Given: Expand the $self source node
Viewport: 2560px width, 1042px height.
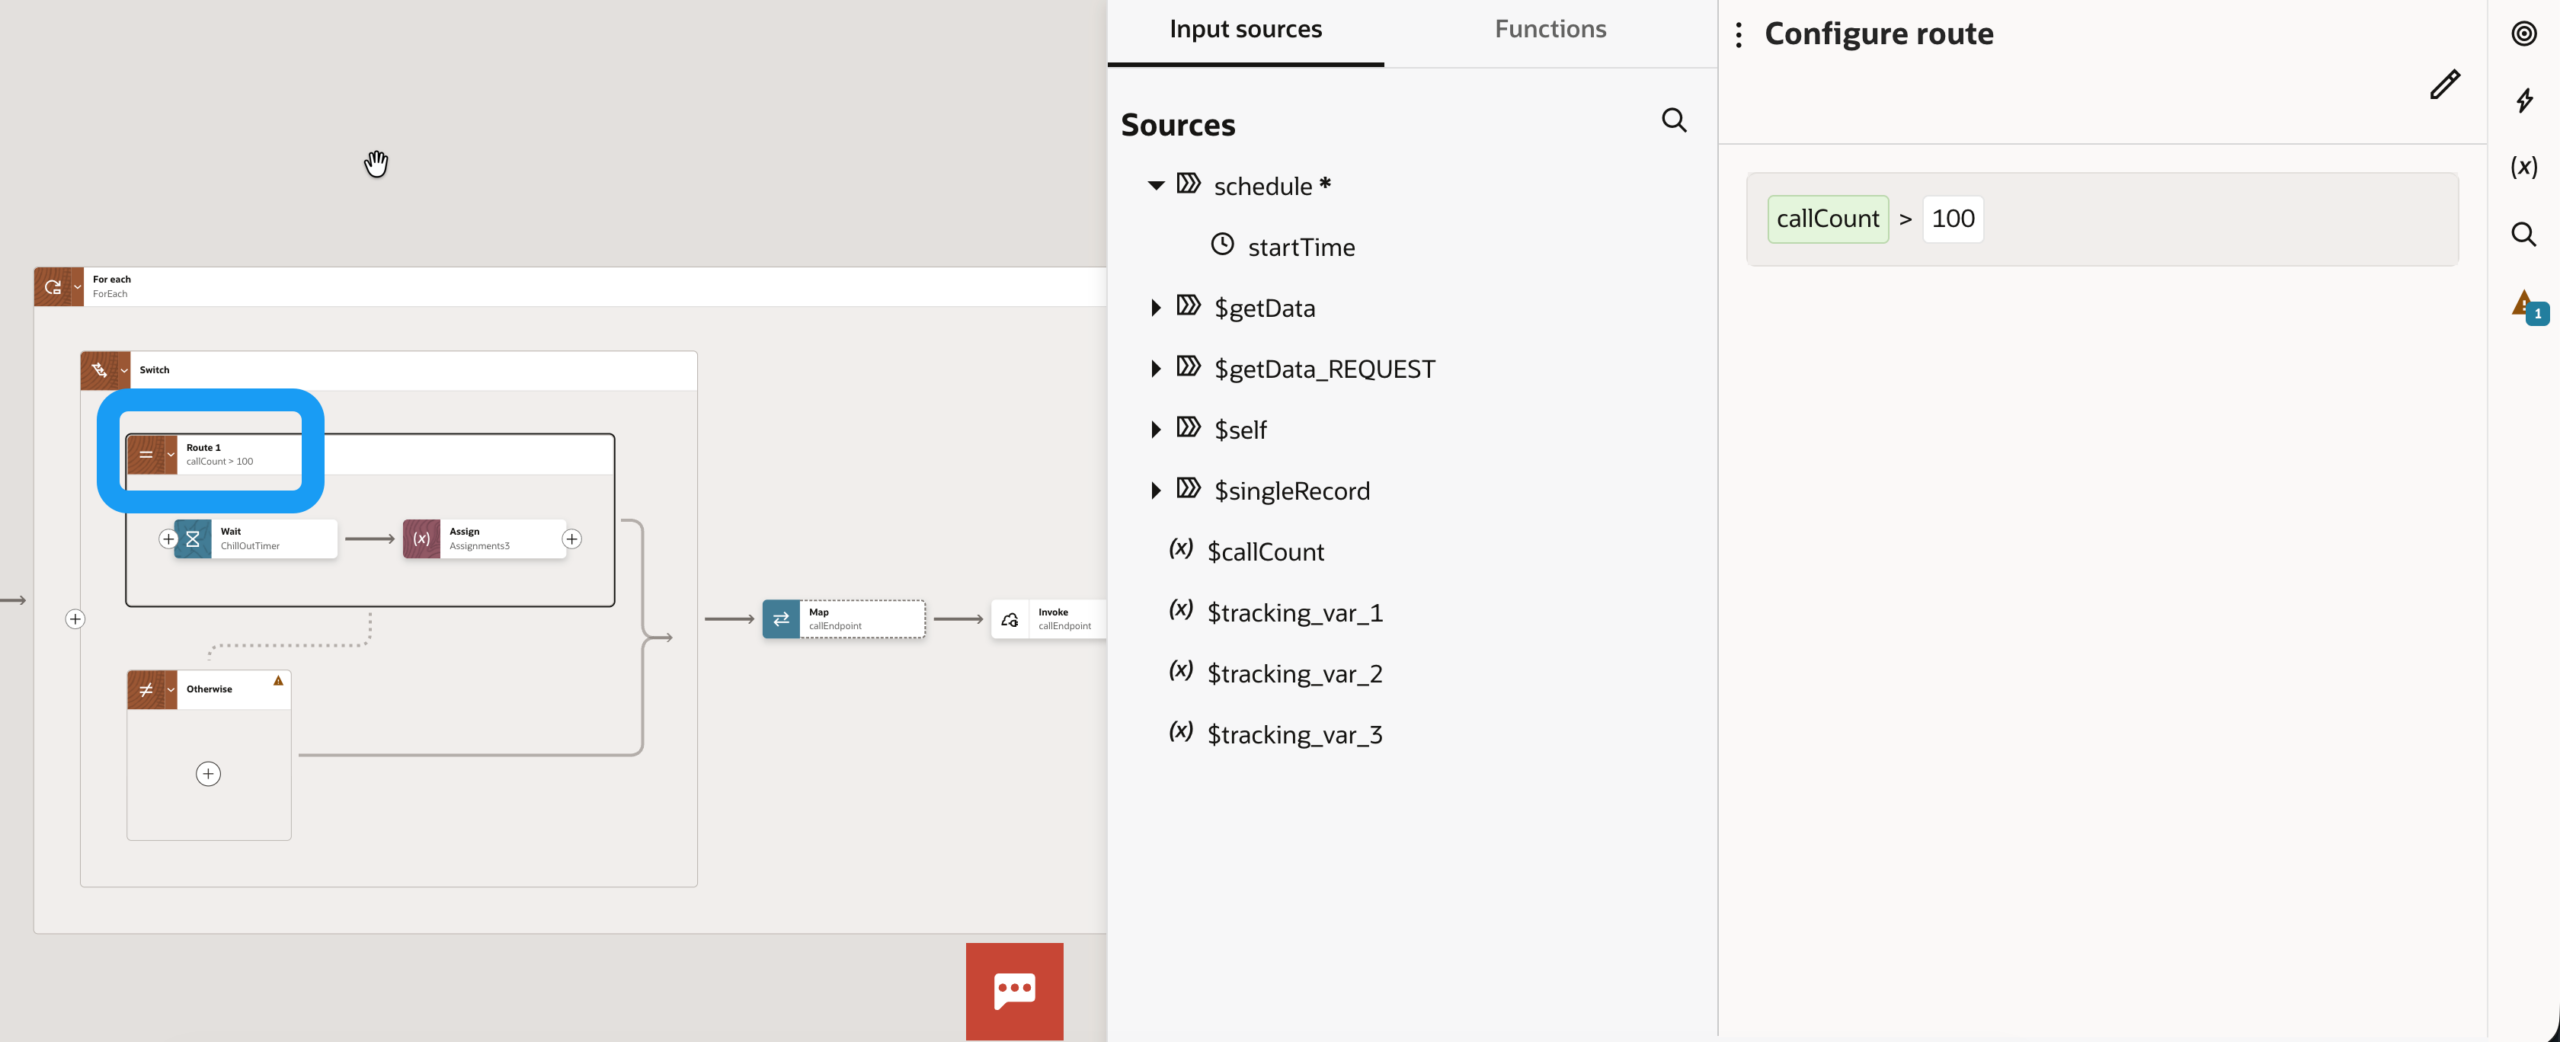Looking at the screenshot, I should coord(1156,430).
